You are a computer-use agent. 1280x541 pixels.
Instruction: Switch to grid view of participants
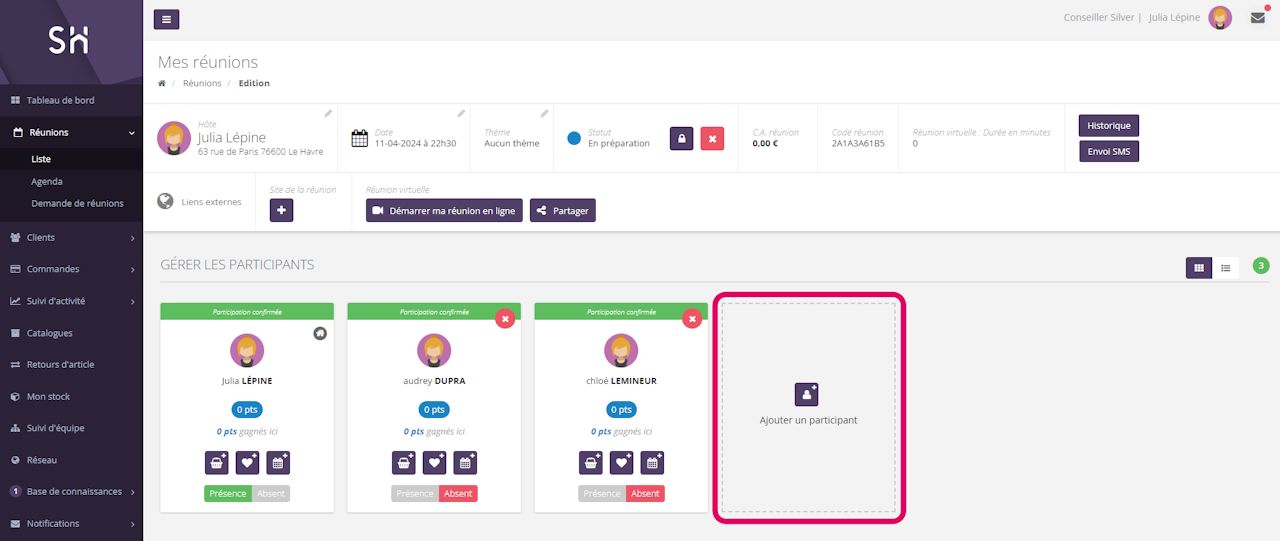click(1198, 267)
